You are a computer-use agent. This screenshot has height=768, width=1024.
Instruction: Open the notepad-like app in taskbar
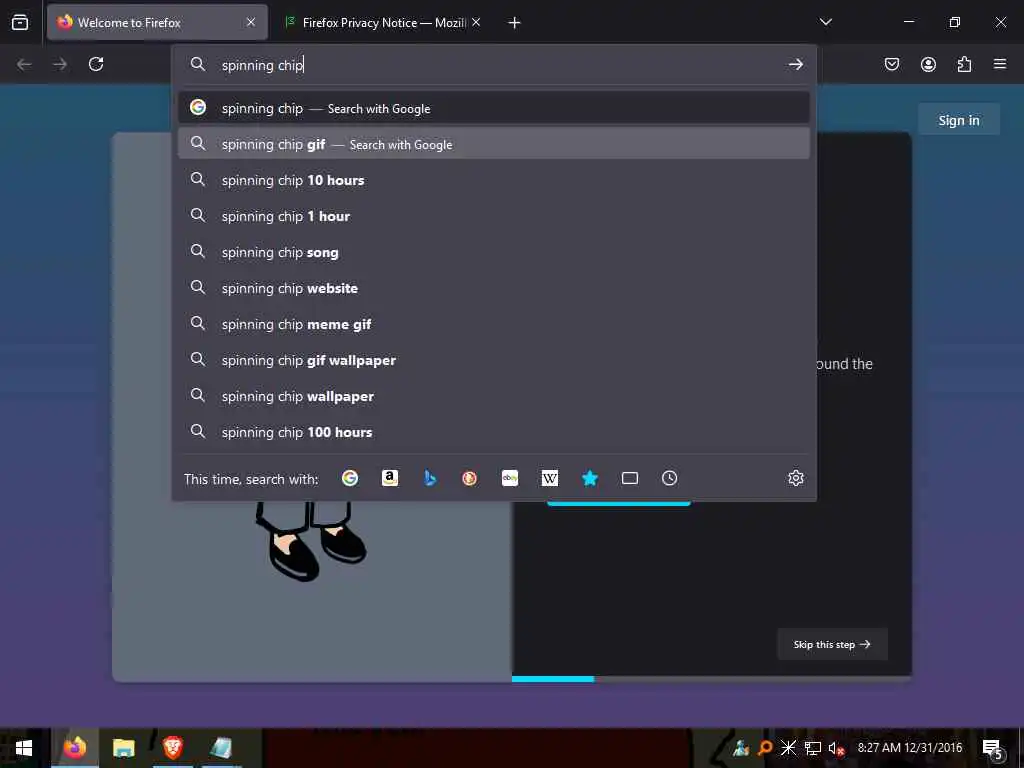click(x=221, y=748)
